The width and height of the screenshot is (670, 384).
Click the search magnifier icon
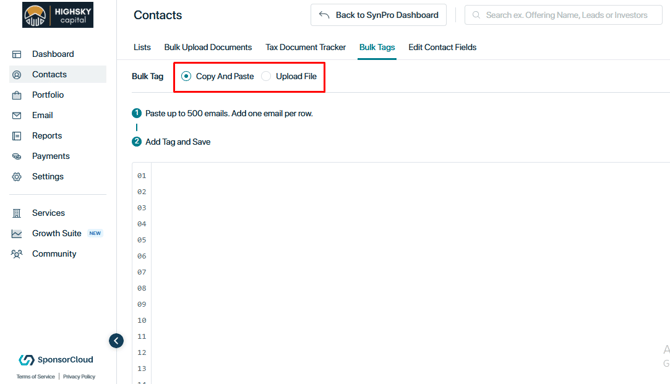(476, 15)
